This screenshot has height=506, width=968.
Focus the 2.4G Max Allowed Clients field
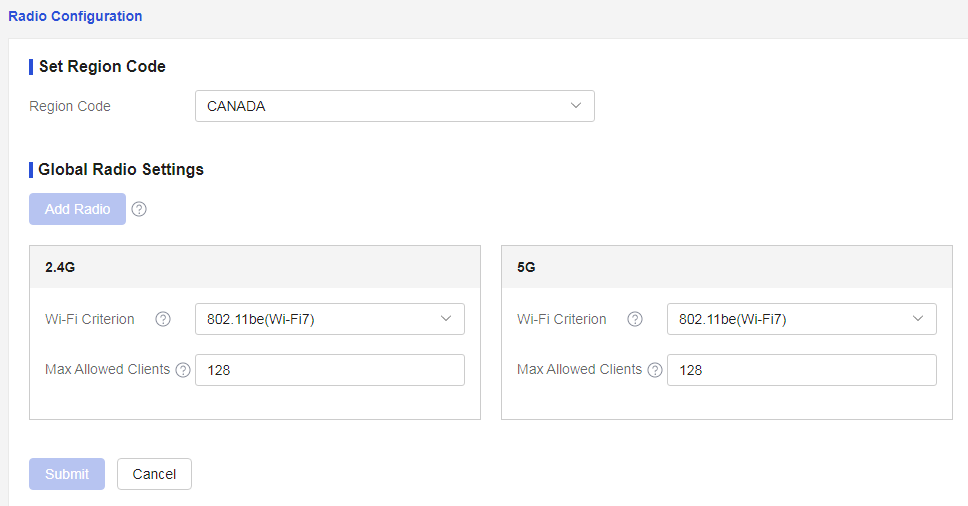click(x=330, y=370)
